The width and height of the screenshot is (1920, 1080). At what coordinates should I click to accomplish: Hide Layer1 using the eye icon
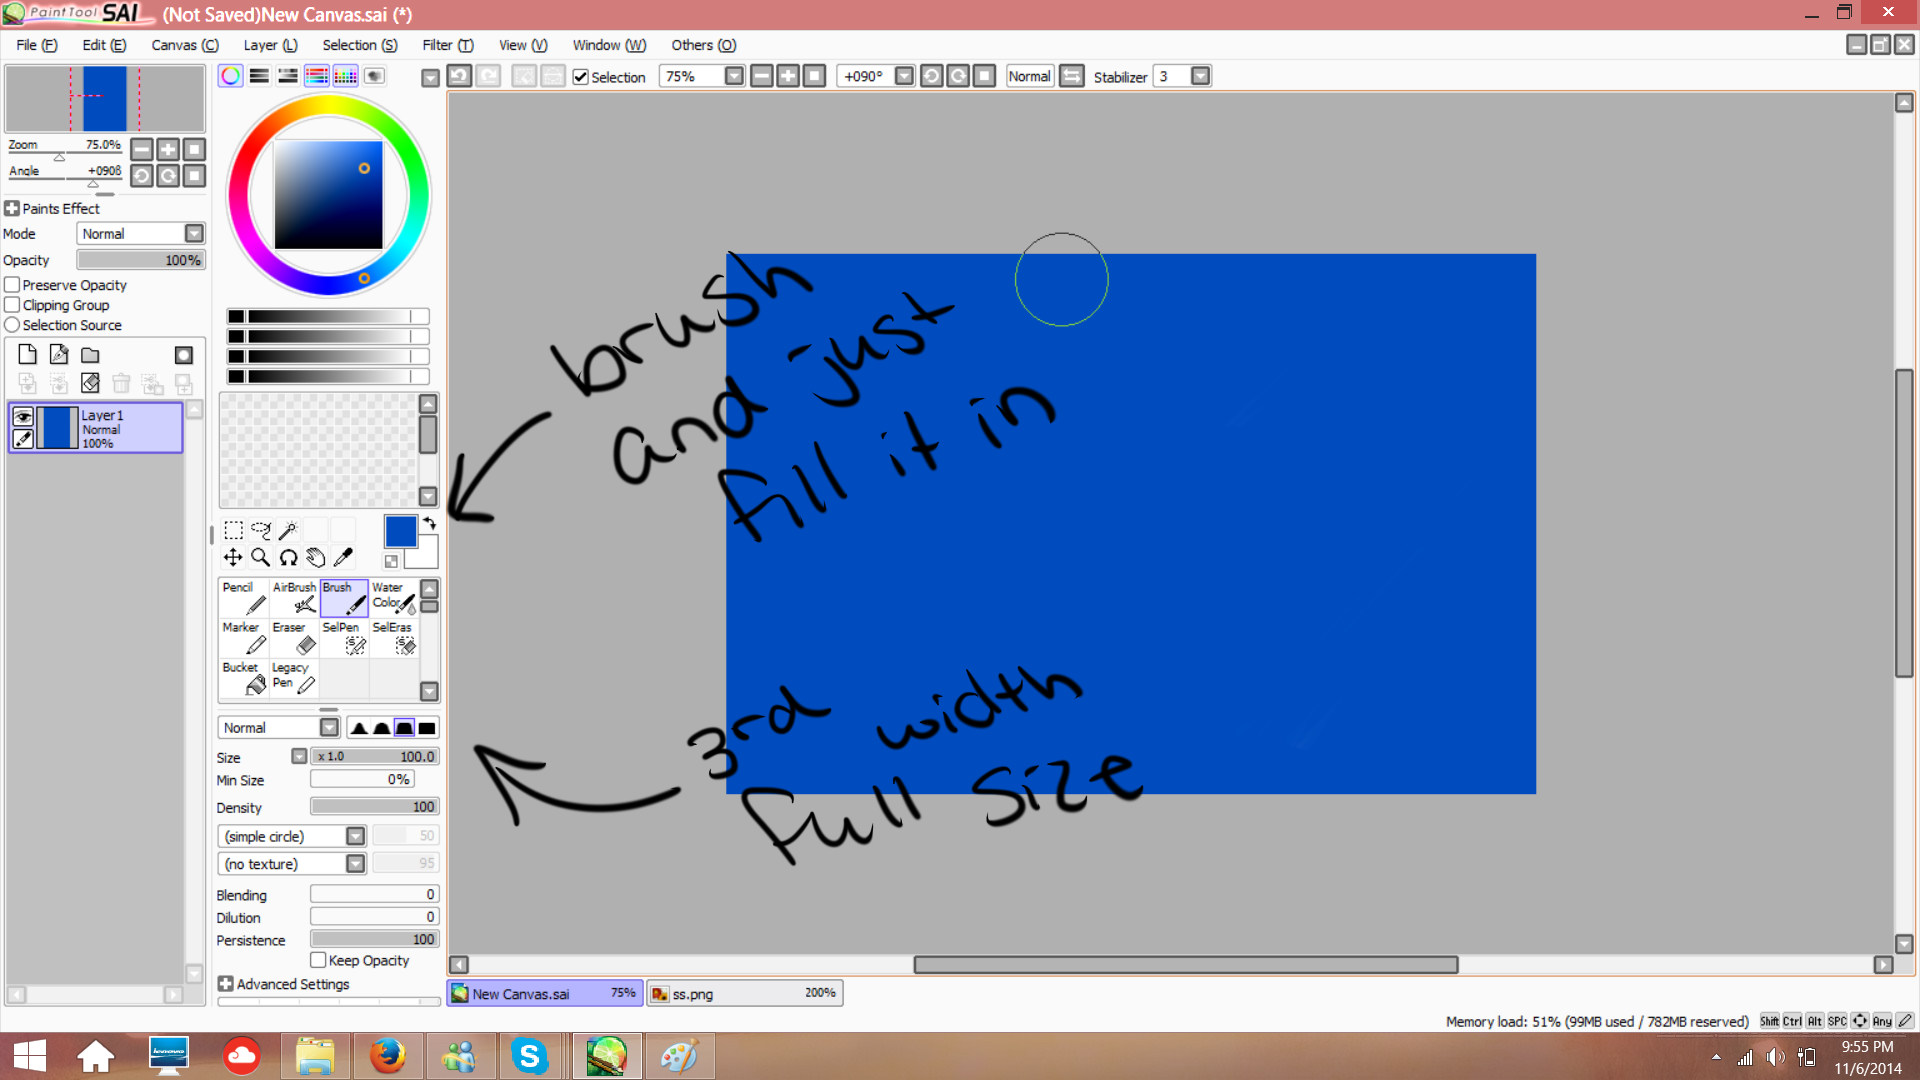pyautogui.click(x=23, y=416)
